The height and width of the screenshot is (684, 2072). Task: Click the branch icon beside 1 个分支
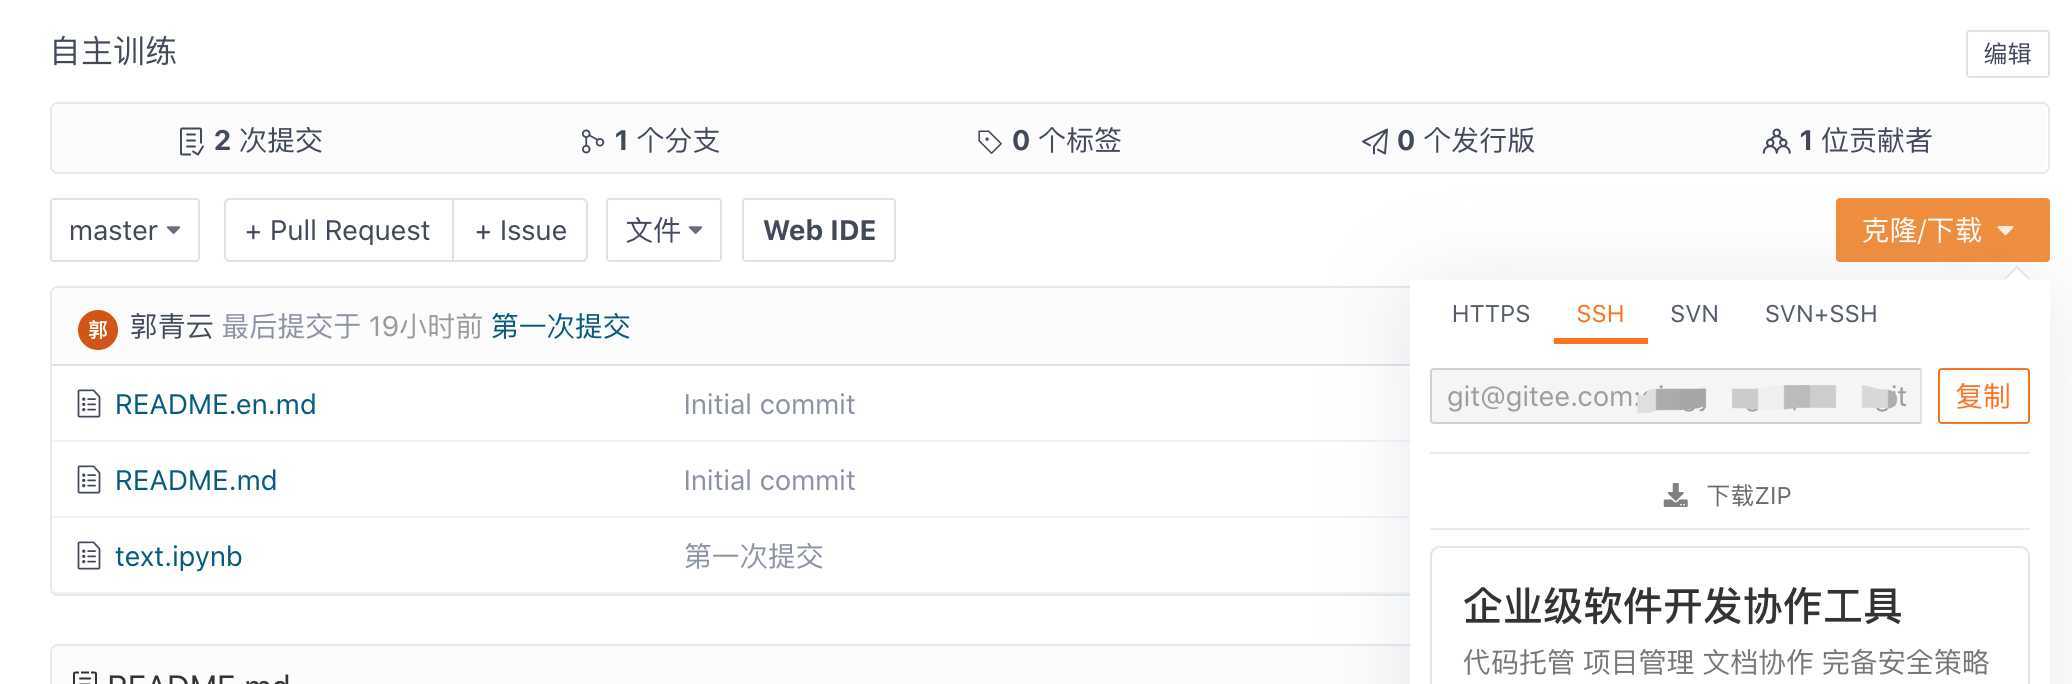tap(592, 142)
